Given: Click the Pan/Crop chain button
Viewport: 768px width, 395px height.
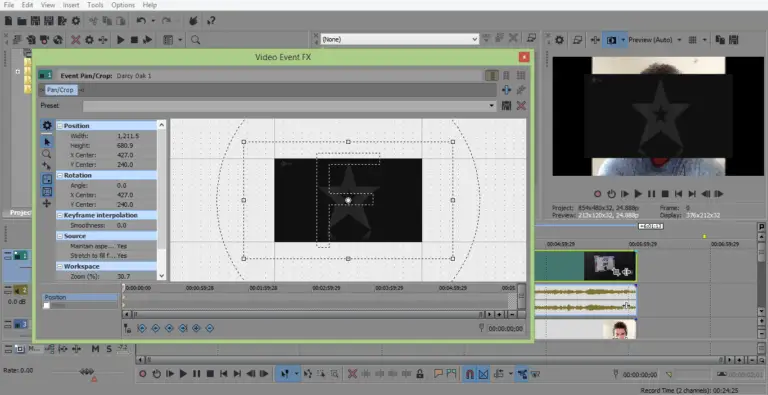Looking at the screenshot, I should tap(60, 90).
